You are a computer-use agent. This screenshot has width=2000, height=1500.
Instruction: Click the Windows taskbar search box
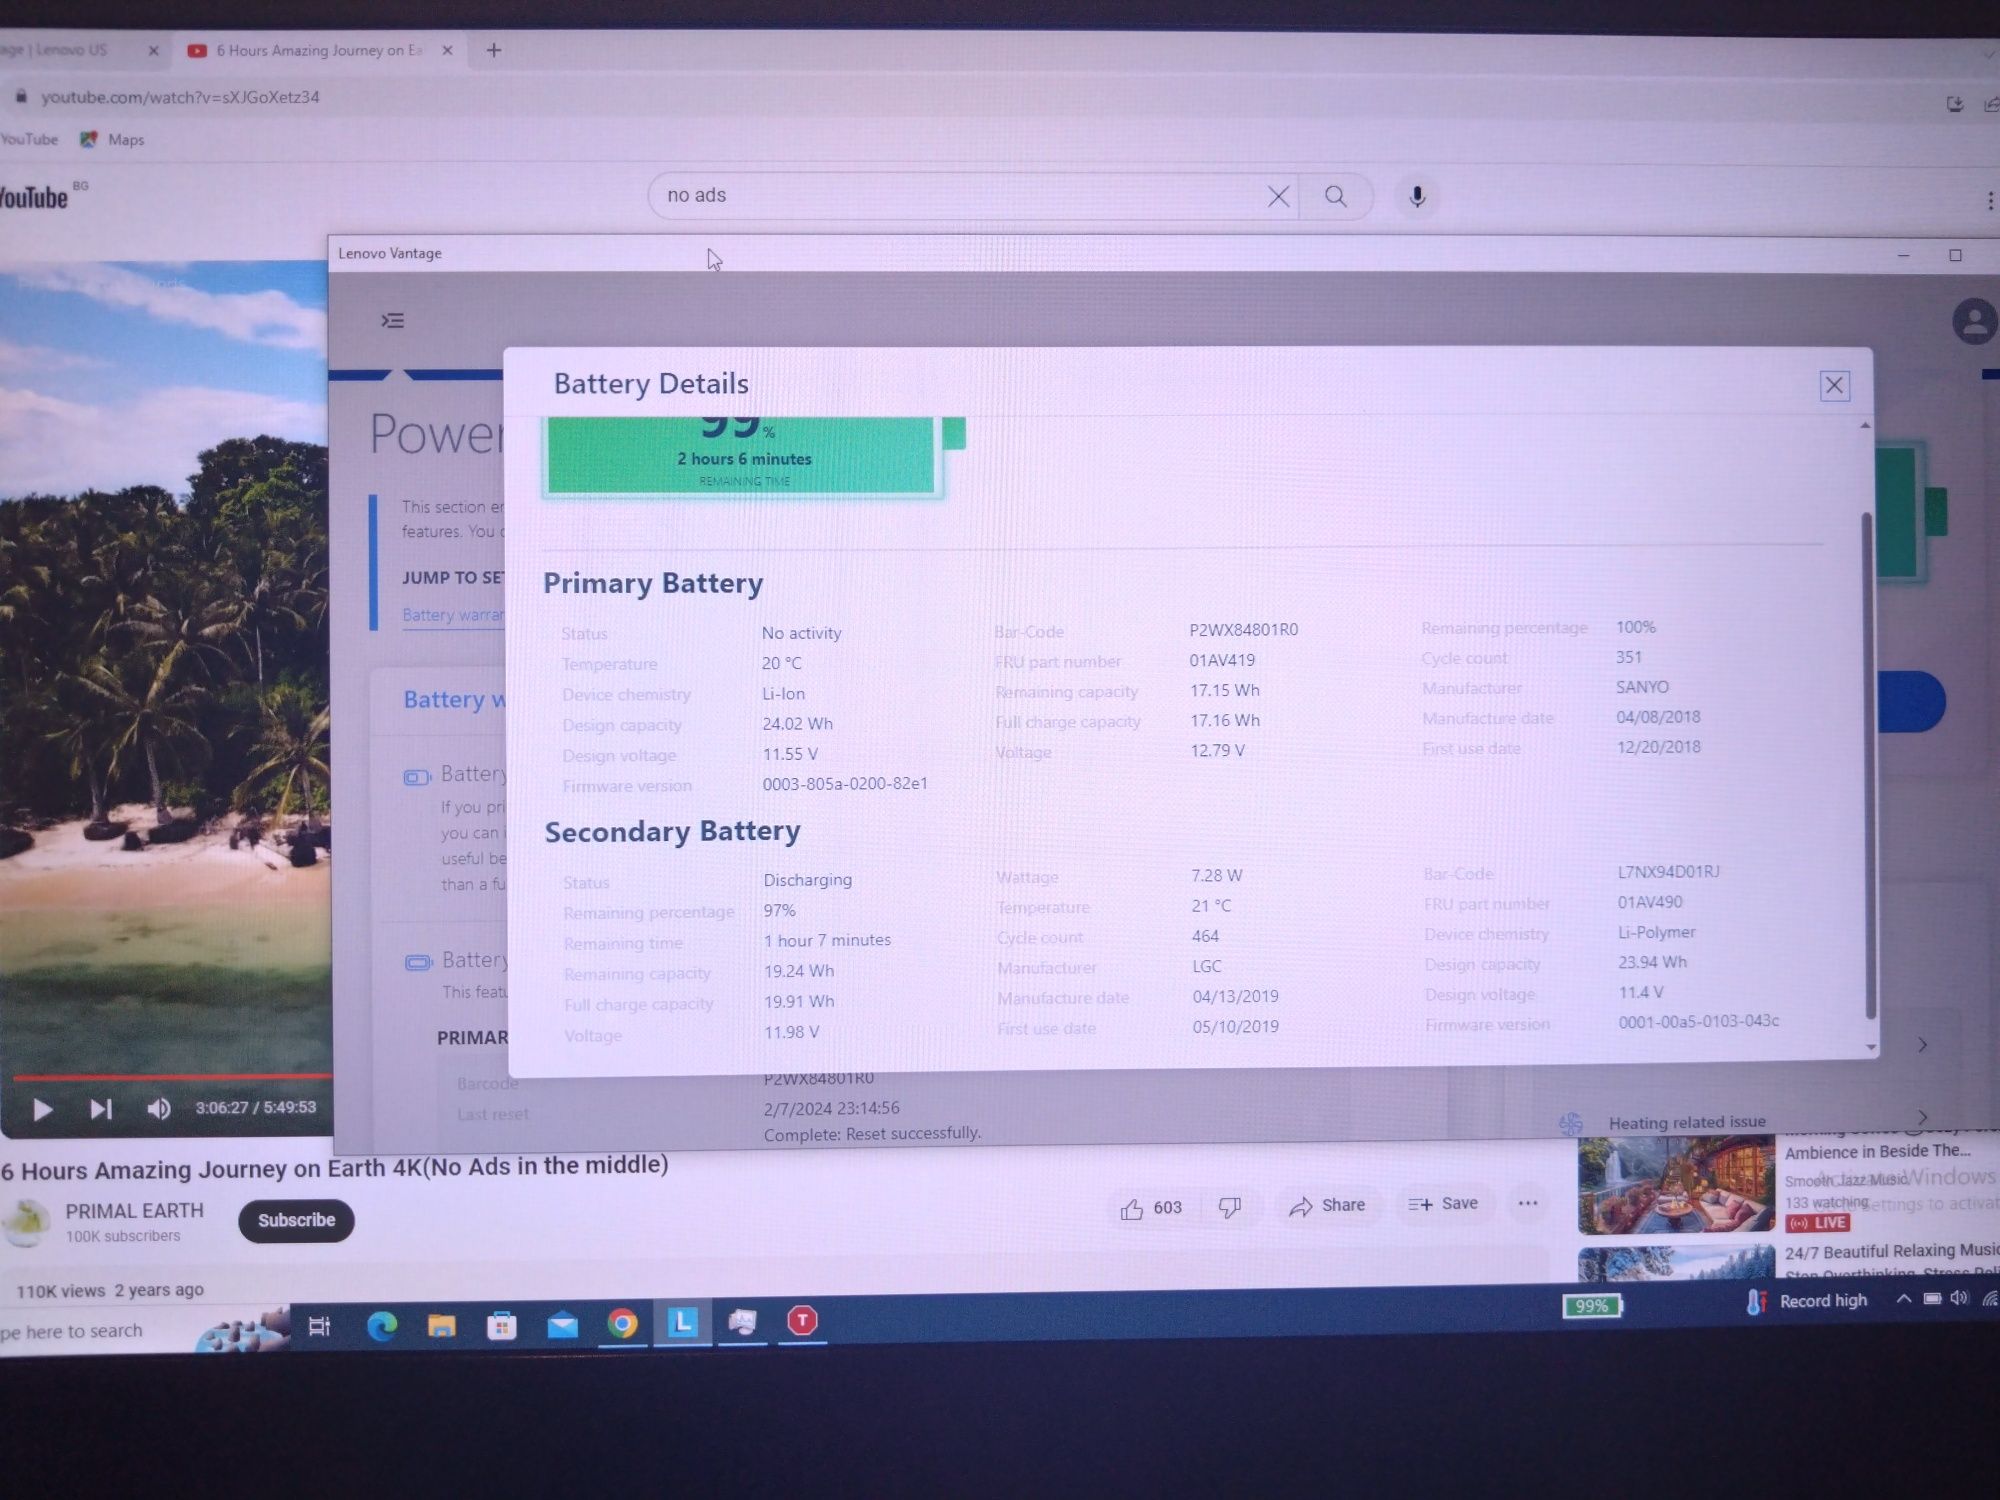click(100, 1331)
